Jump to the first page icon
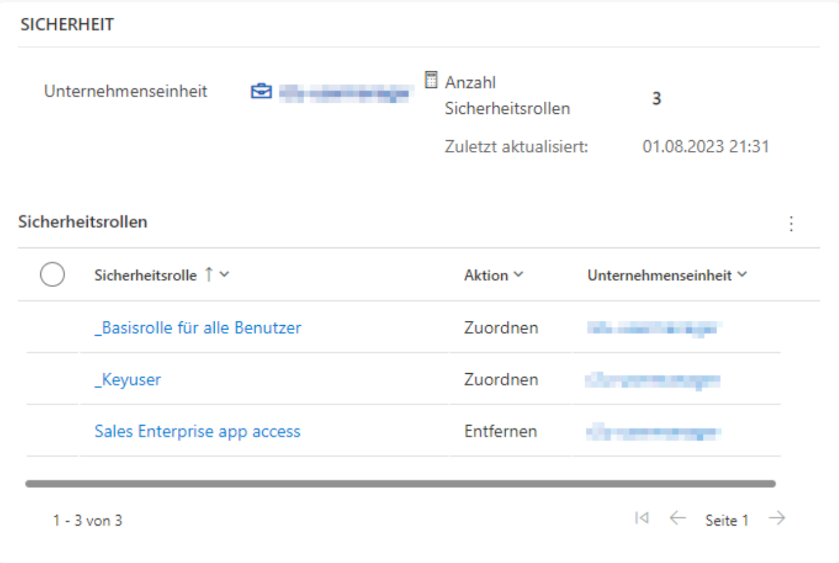This screenshot has width=839, height=563. pyautogui.click(x=642, y=518)
